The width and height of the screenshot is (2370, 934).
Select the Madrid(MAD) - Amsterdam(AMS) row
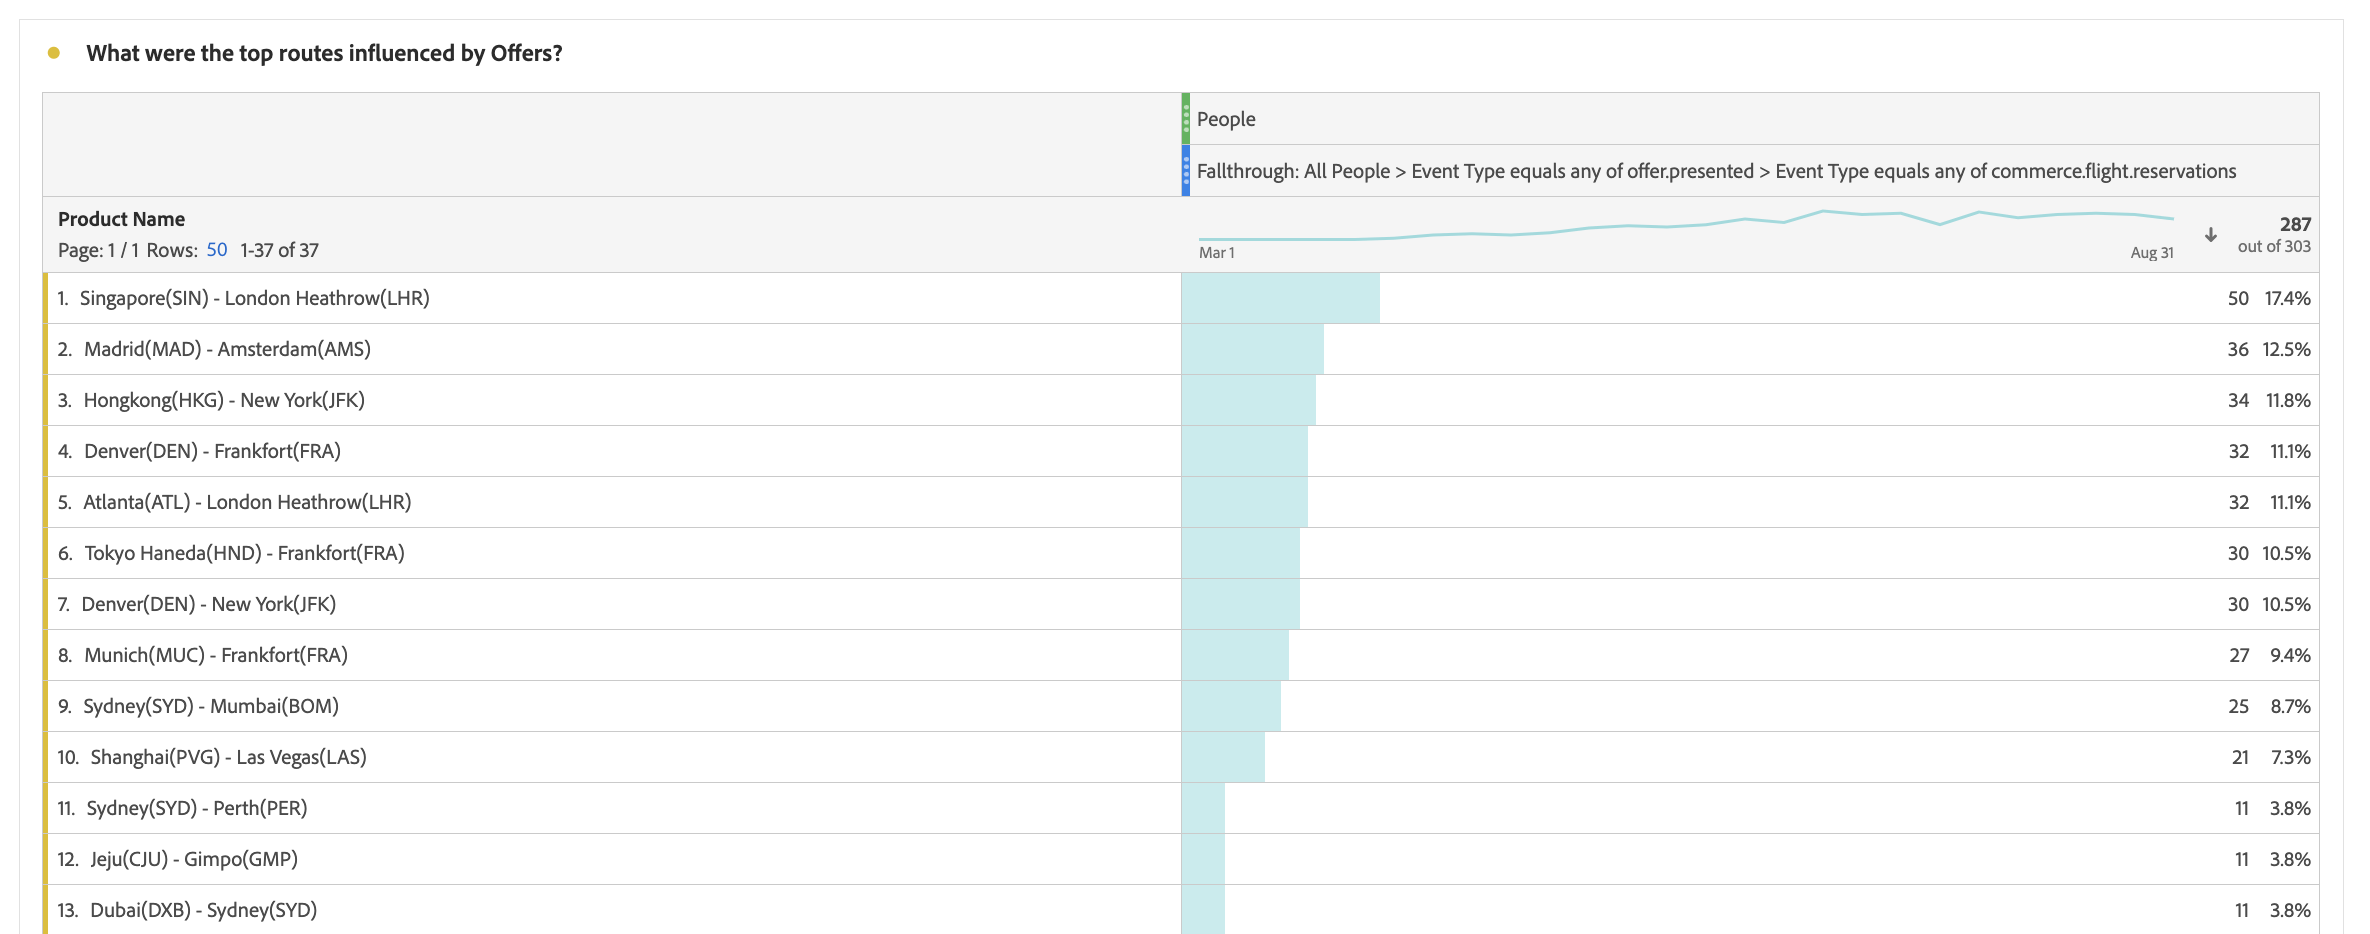coord(1180,349)
